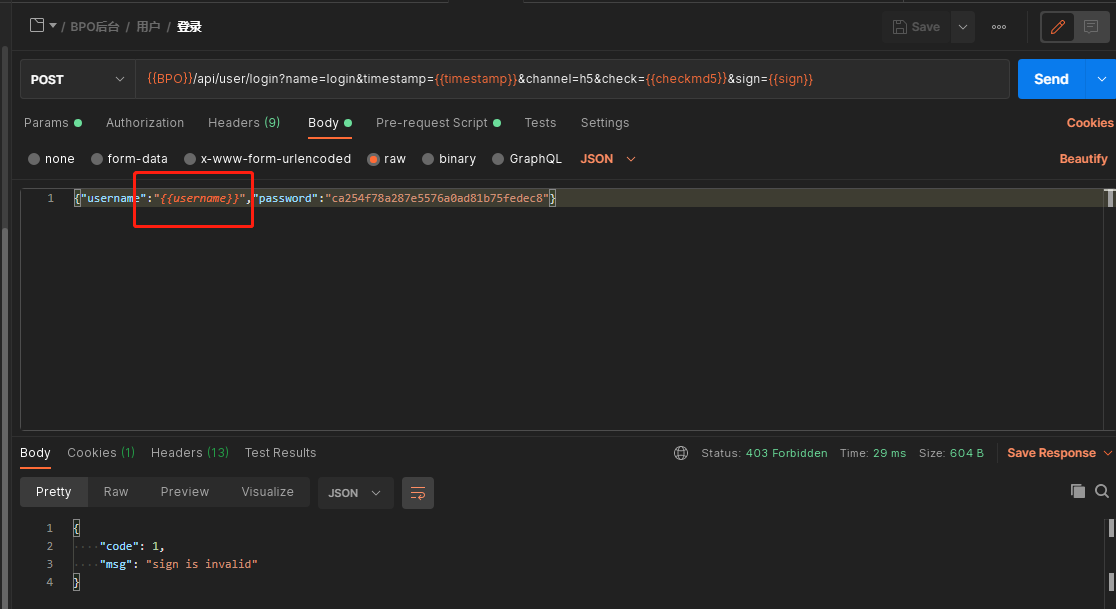This screenshot has height=609, width=1116.
Task: Open the response Cookies (1) tab
Action: coord(101,452)
